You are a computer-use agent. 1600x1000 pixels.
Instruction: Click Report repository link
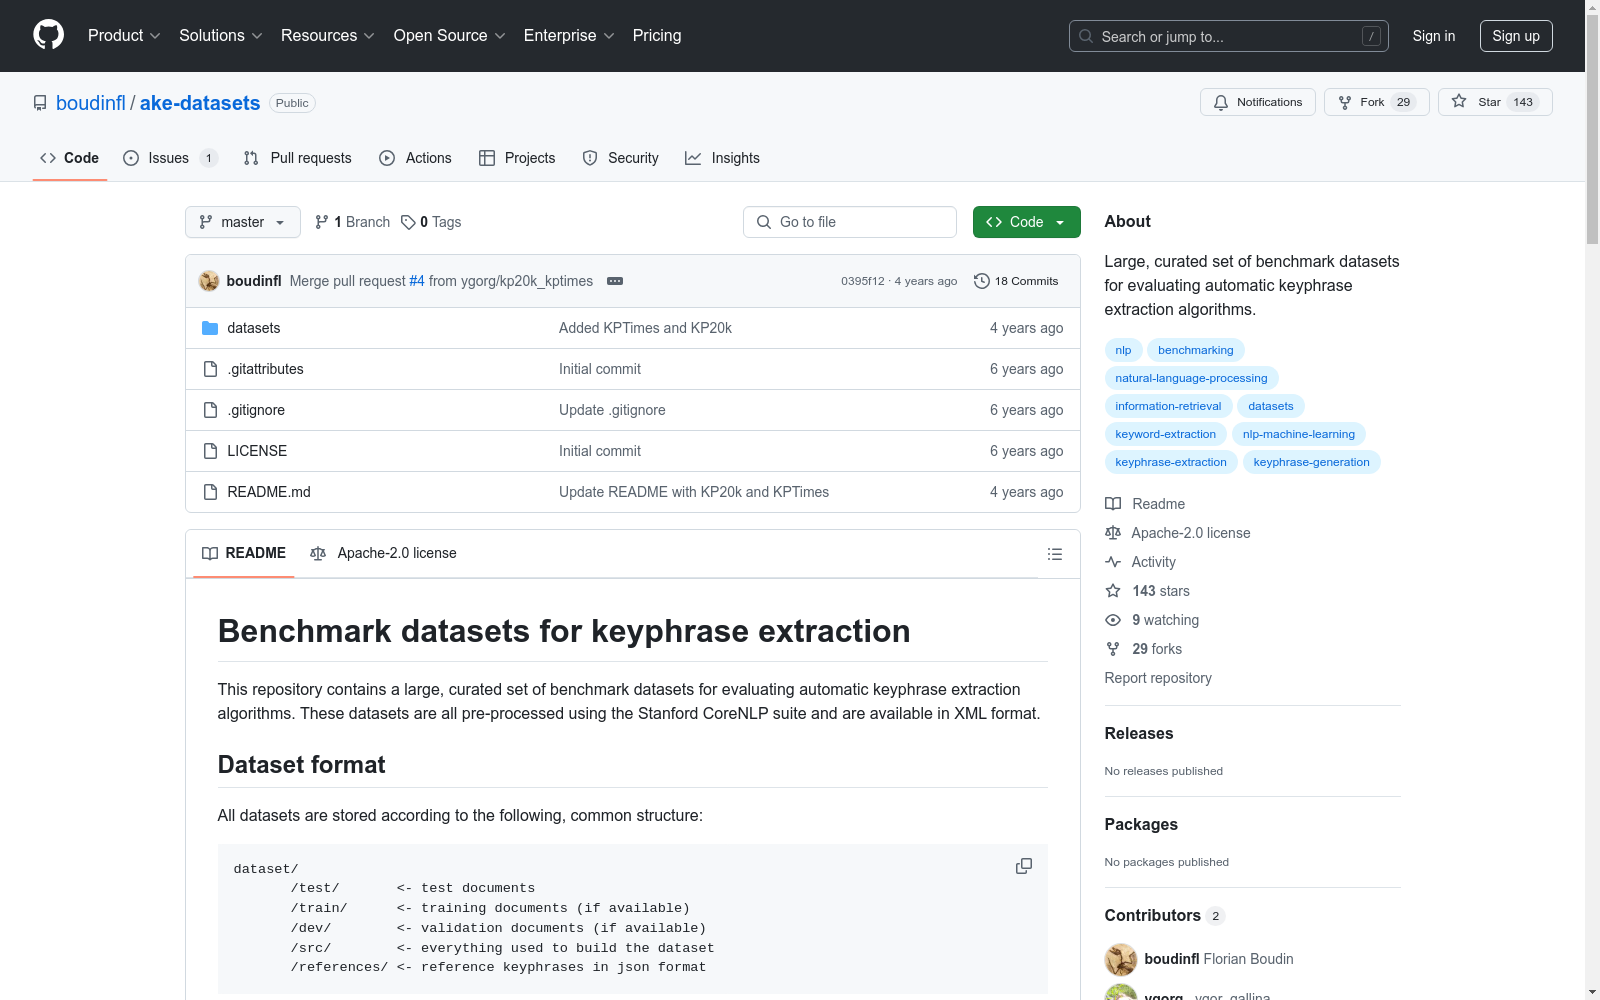1158,678
